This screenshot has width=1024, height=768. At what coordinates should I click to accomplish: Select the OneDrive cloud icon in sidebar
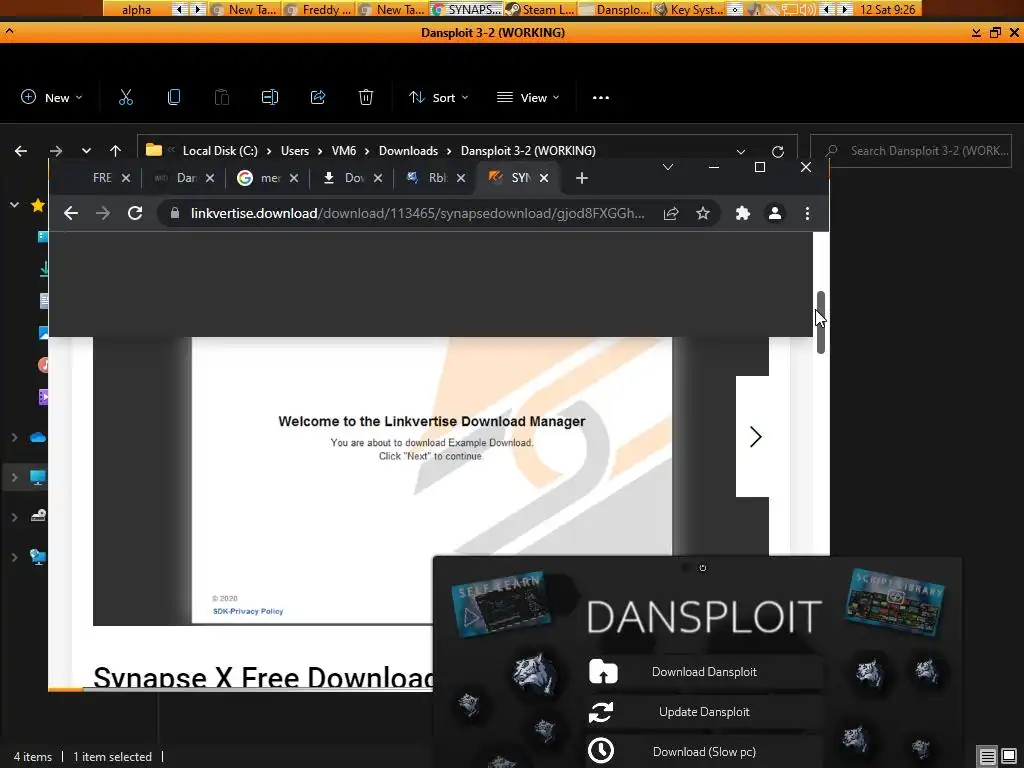pos(38,437)
